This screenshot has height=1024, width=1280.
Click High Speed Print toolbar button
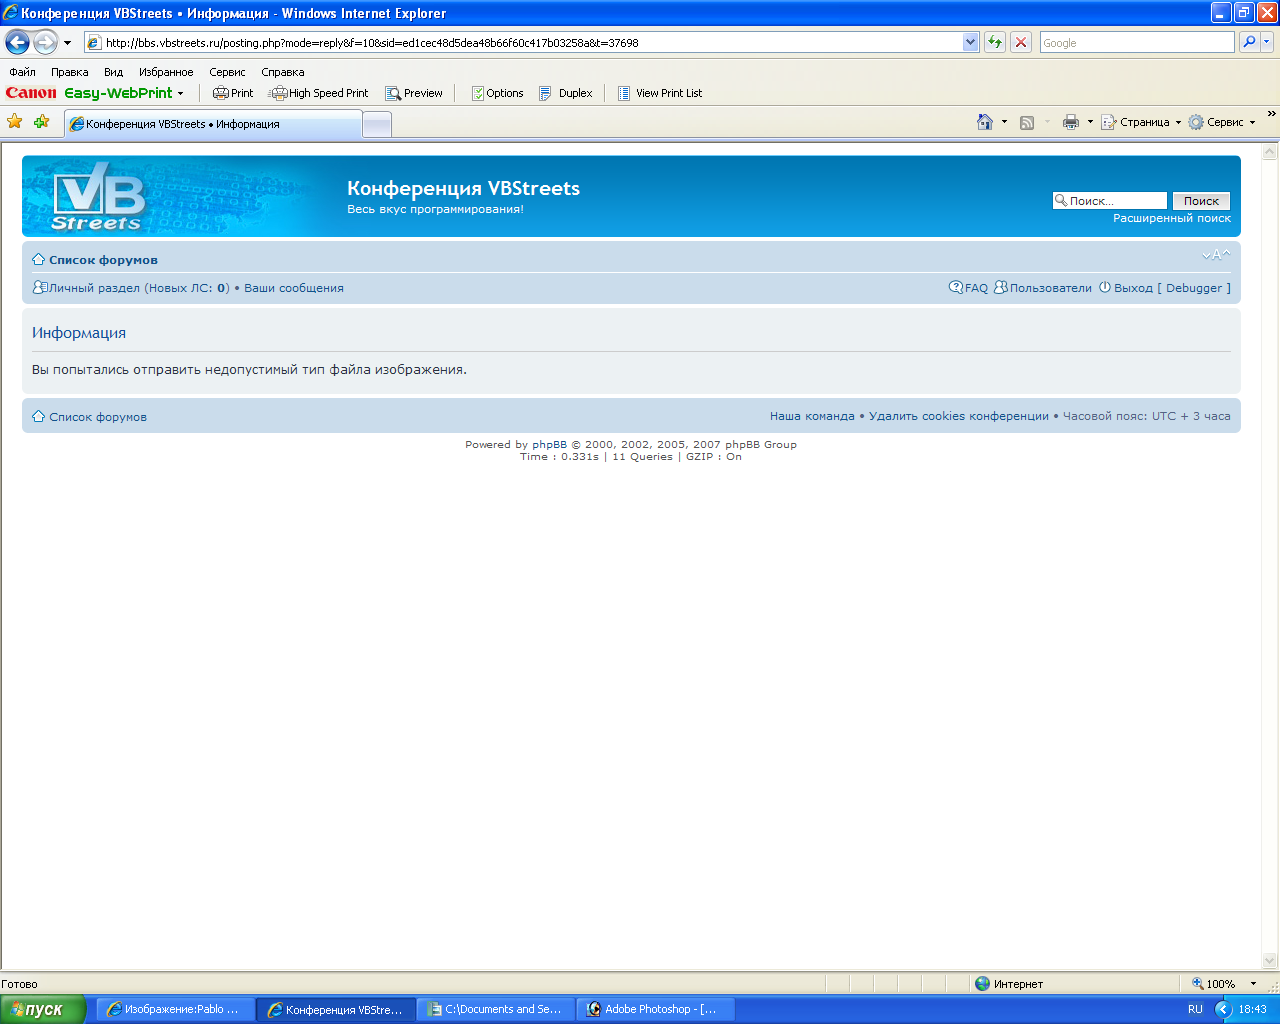point(319,93)
